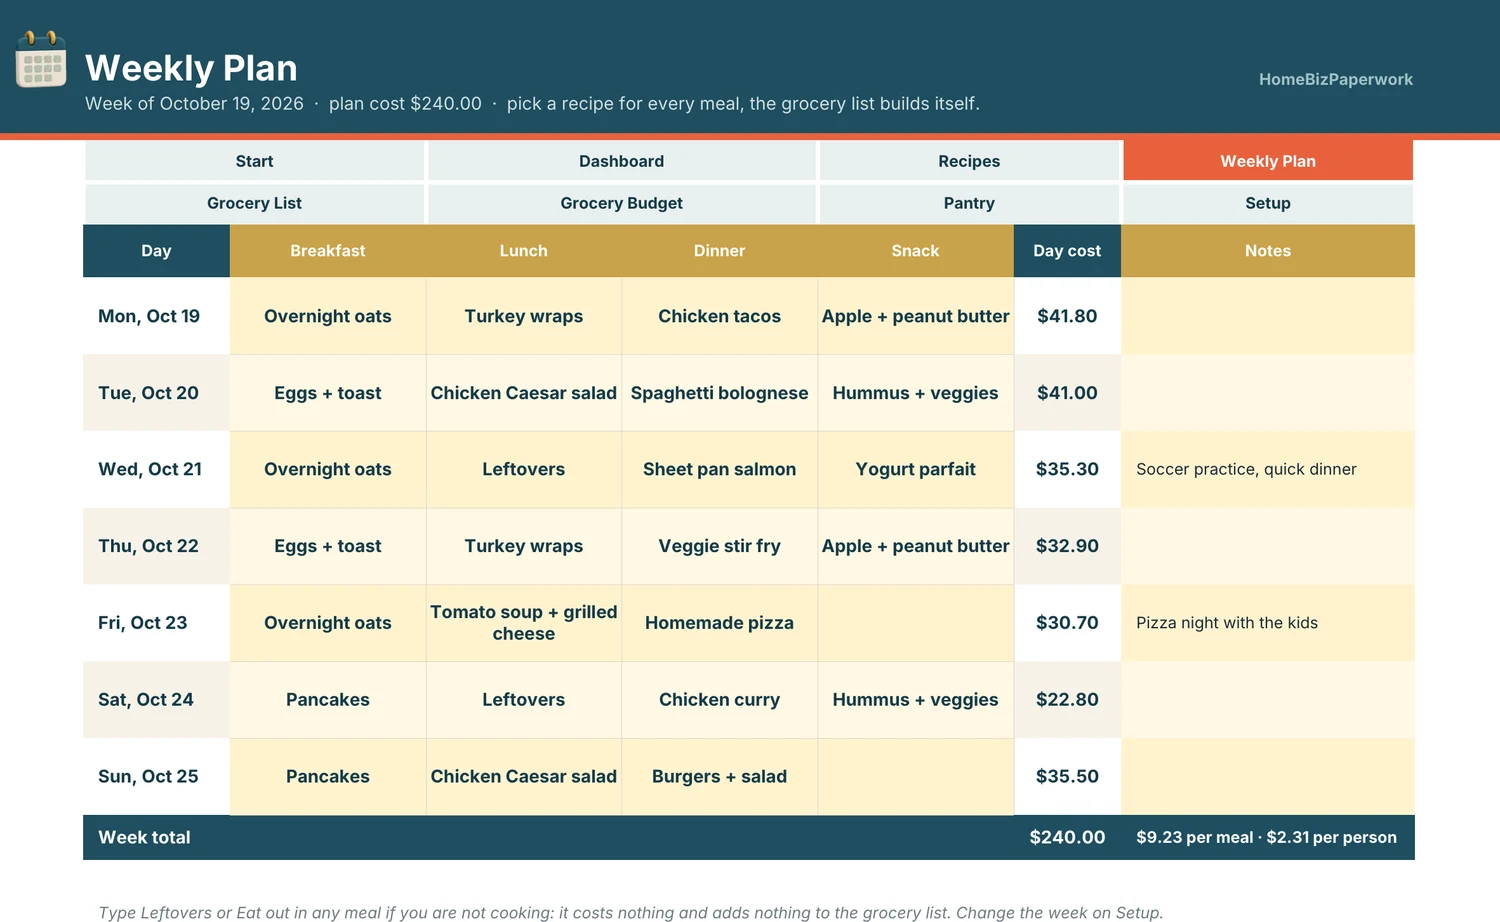Select the Breakfast column header
Screen dimensions: 1500x922
tap(328, 251)
